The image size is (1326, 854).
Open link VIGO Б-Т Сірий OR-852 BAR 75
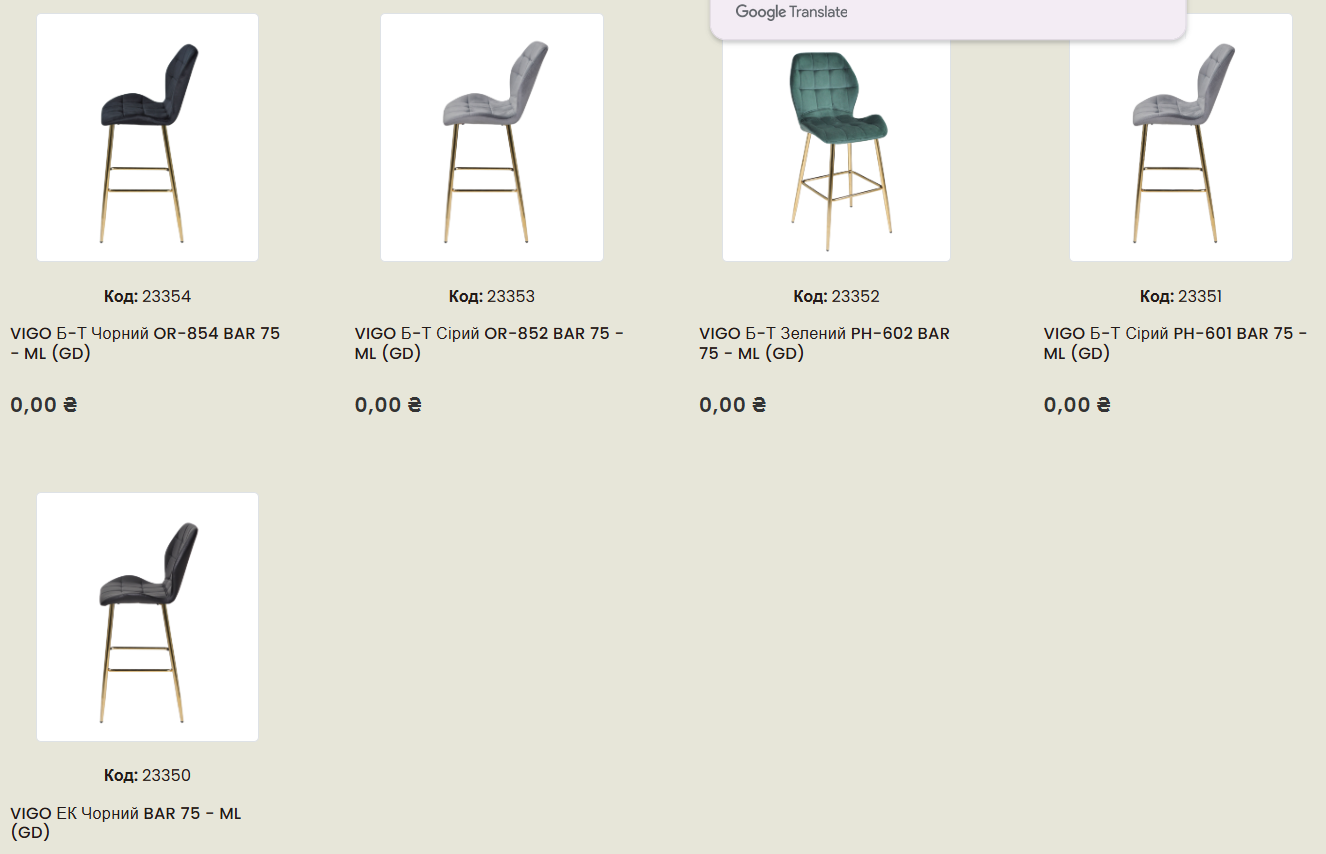point(489,343)
